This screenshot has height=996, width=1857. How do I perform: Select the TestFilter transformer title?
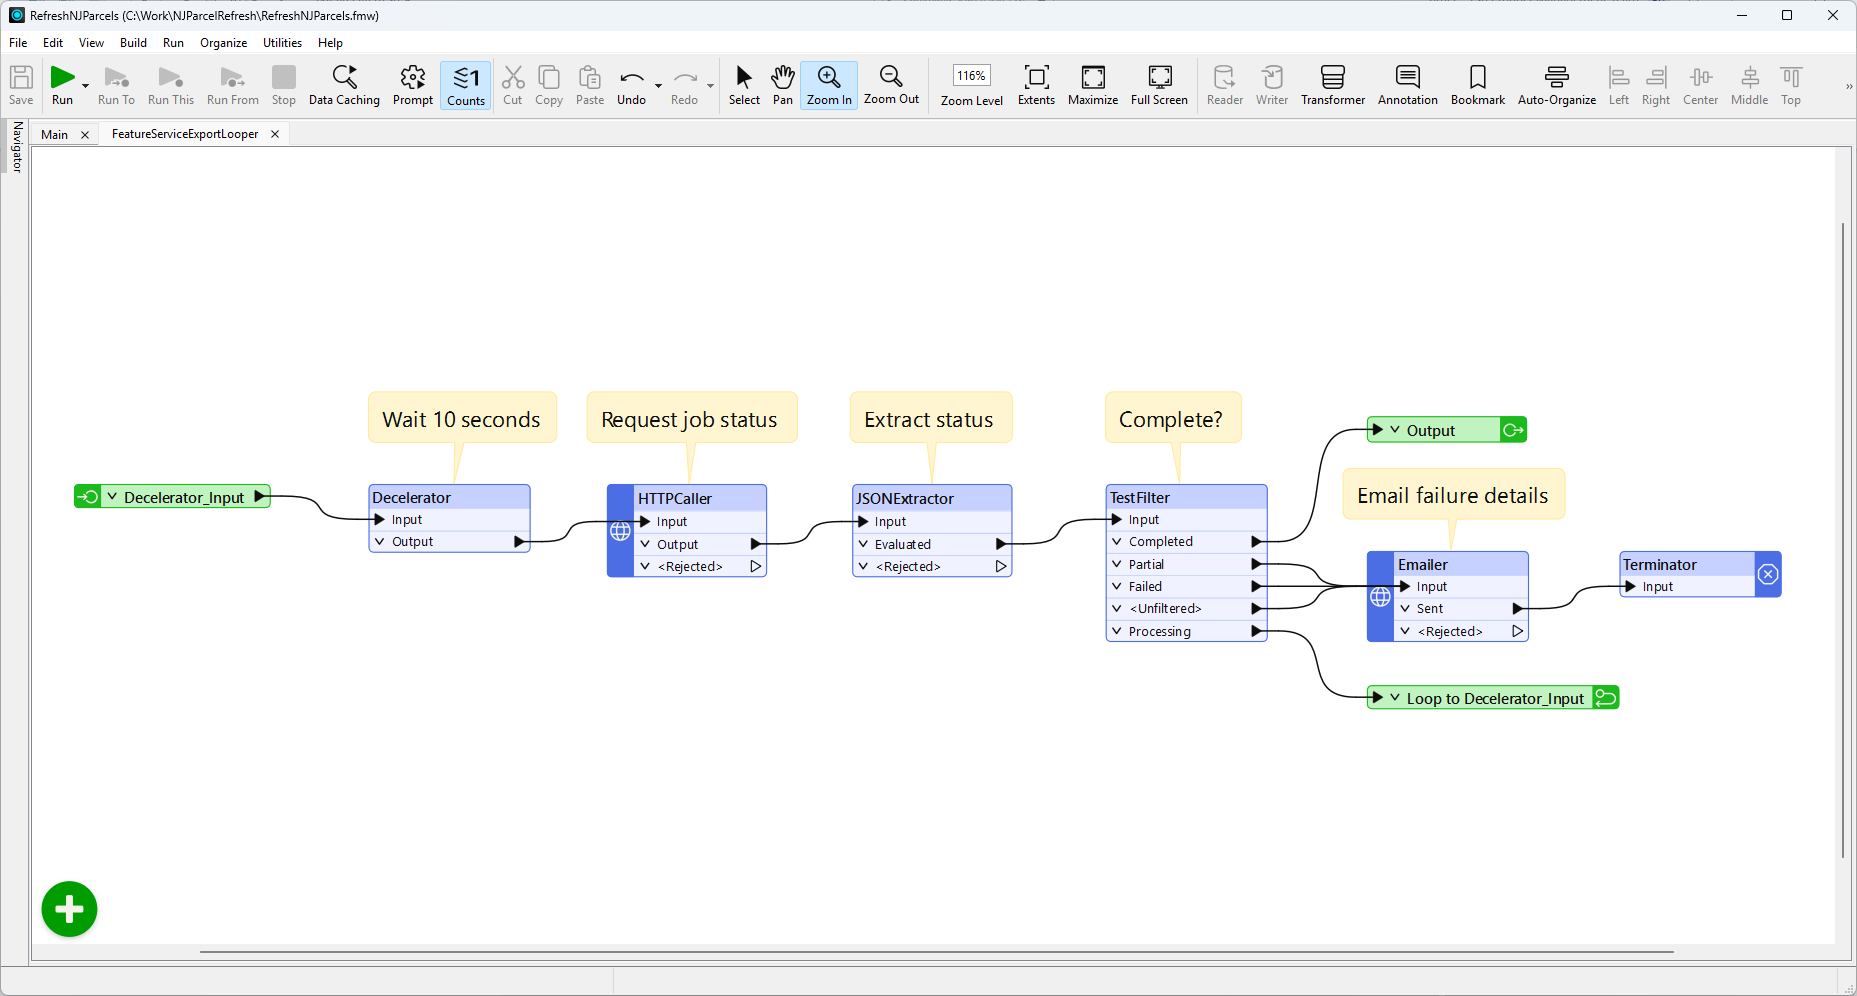[x=1139, y=497]
